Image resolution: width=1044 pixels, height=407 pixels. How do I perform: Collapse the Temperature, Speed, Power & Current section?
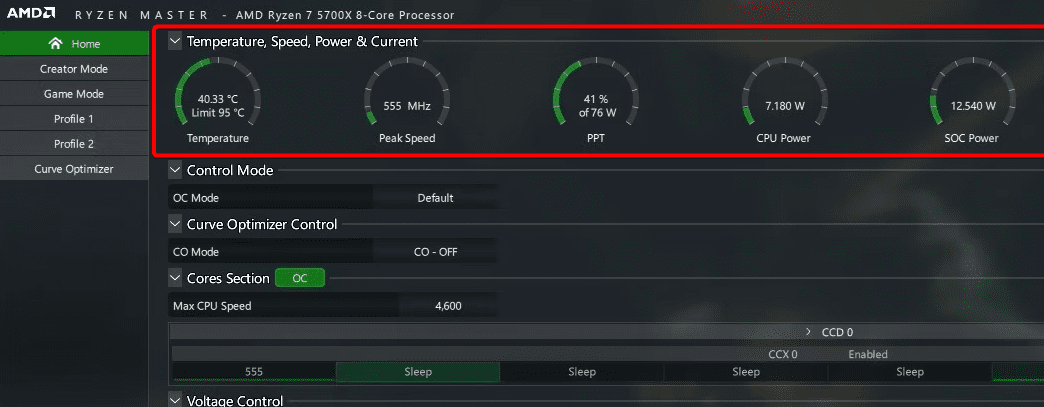(x=175, y=41)
